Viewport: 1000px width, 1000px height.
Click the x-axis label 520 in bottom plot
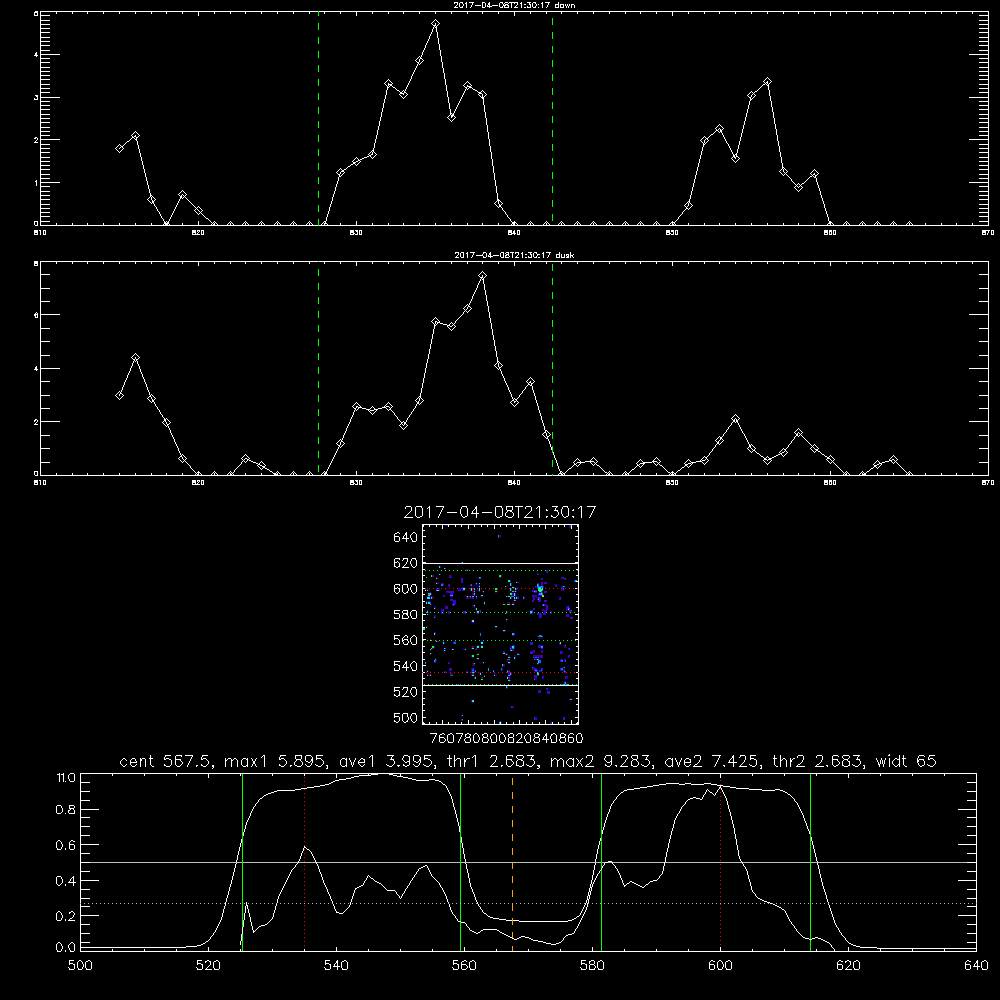pyautogui.click(x=208, y=966)
